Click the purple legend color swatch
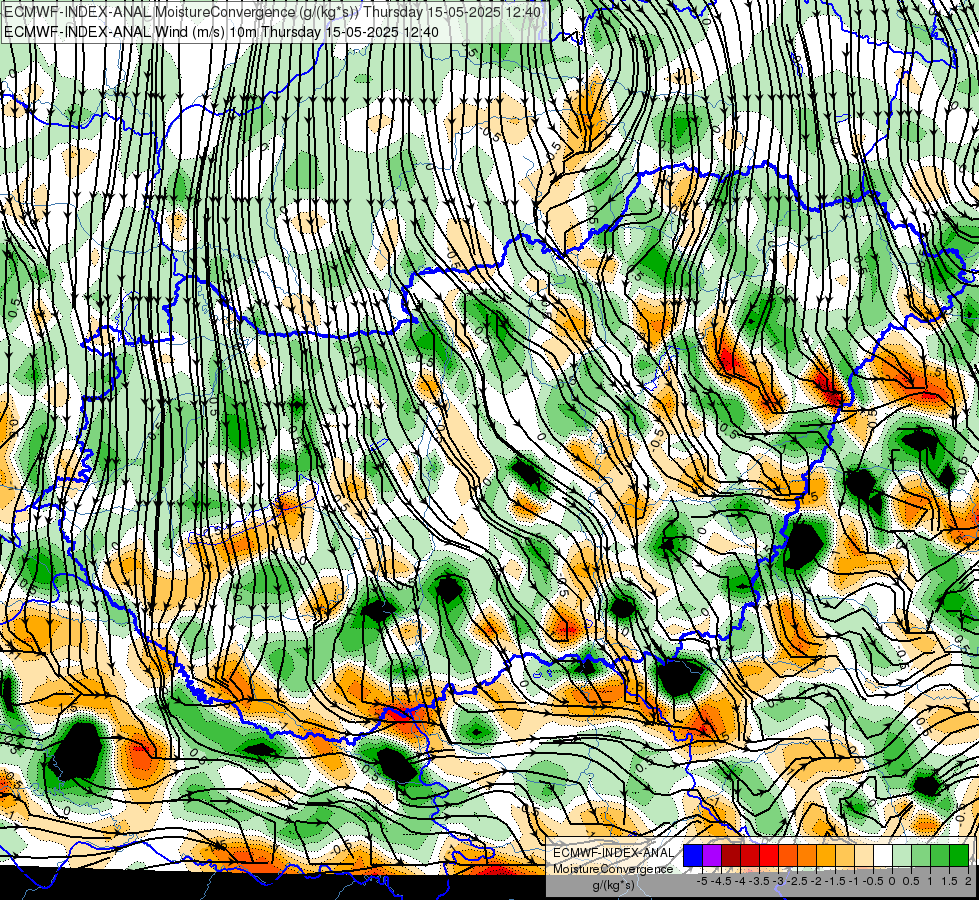The image size is (979, 900). 712,856
